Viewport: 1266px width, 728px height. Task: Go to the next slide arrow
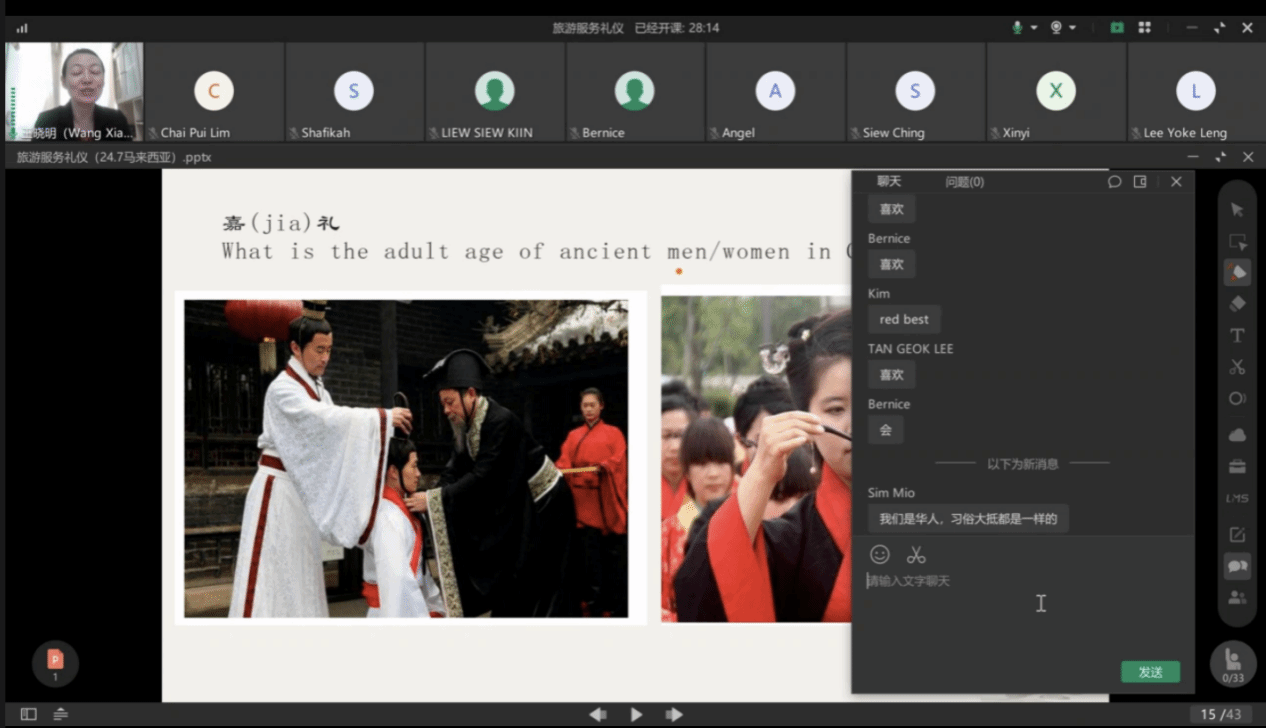(x=674, y=714)
